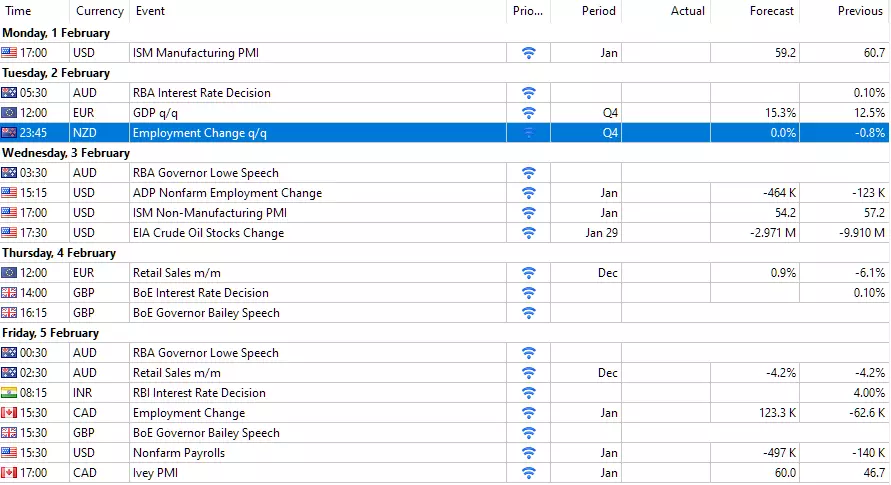
Task: Select the CAD Employment Change event
Action: 444,413
